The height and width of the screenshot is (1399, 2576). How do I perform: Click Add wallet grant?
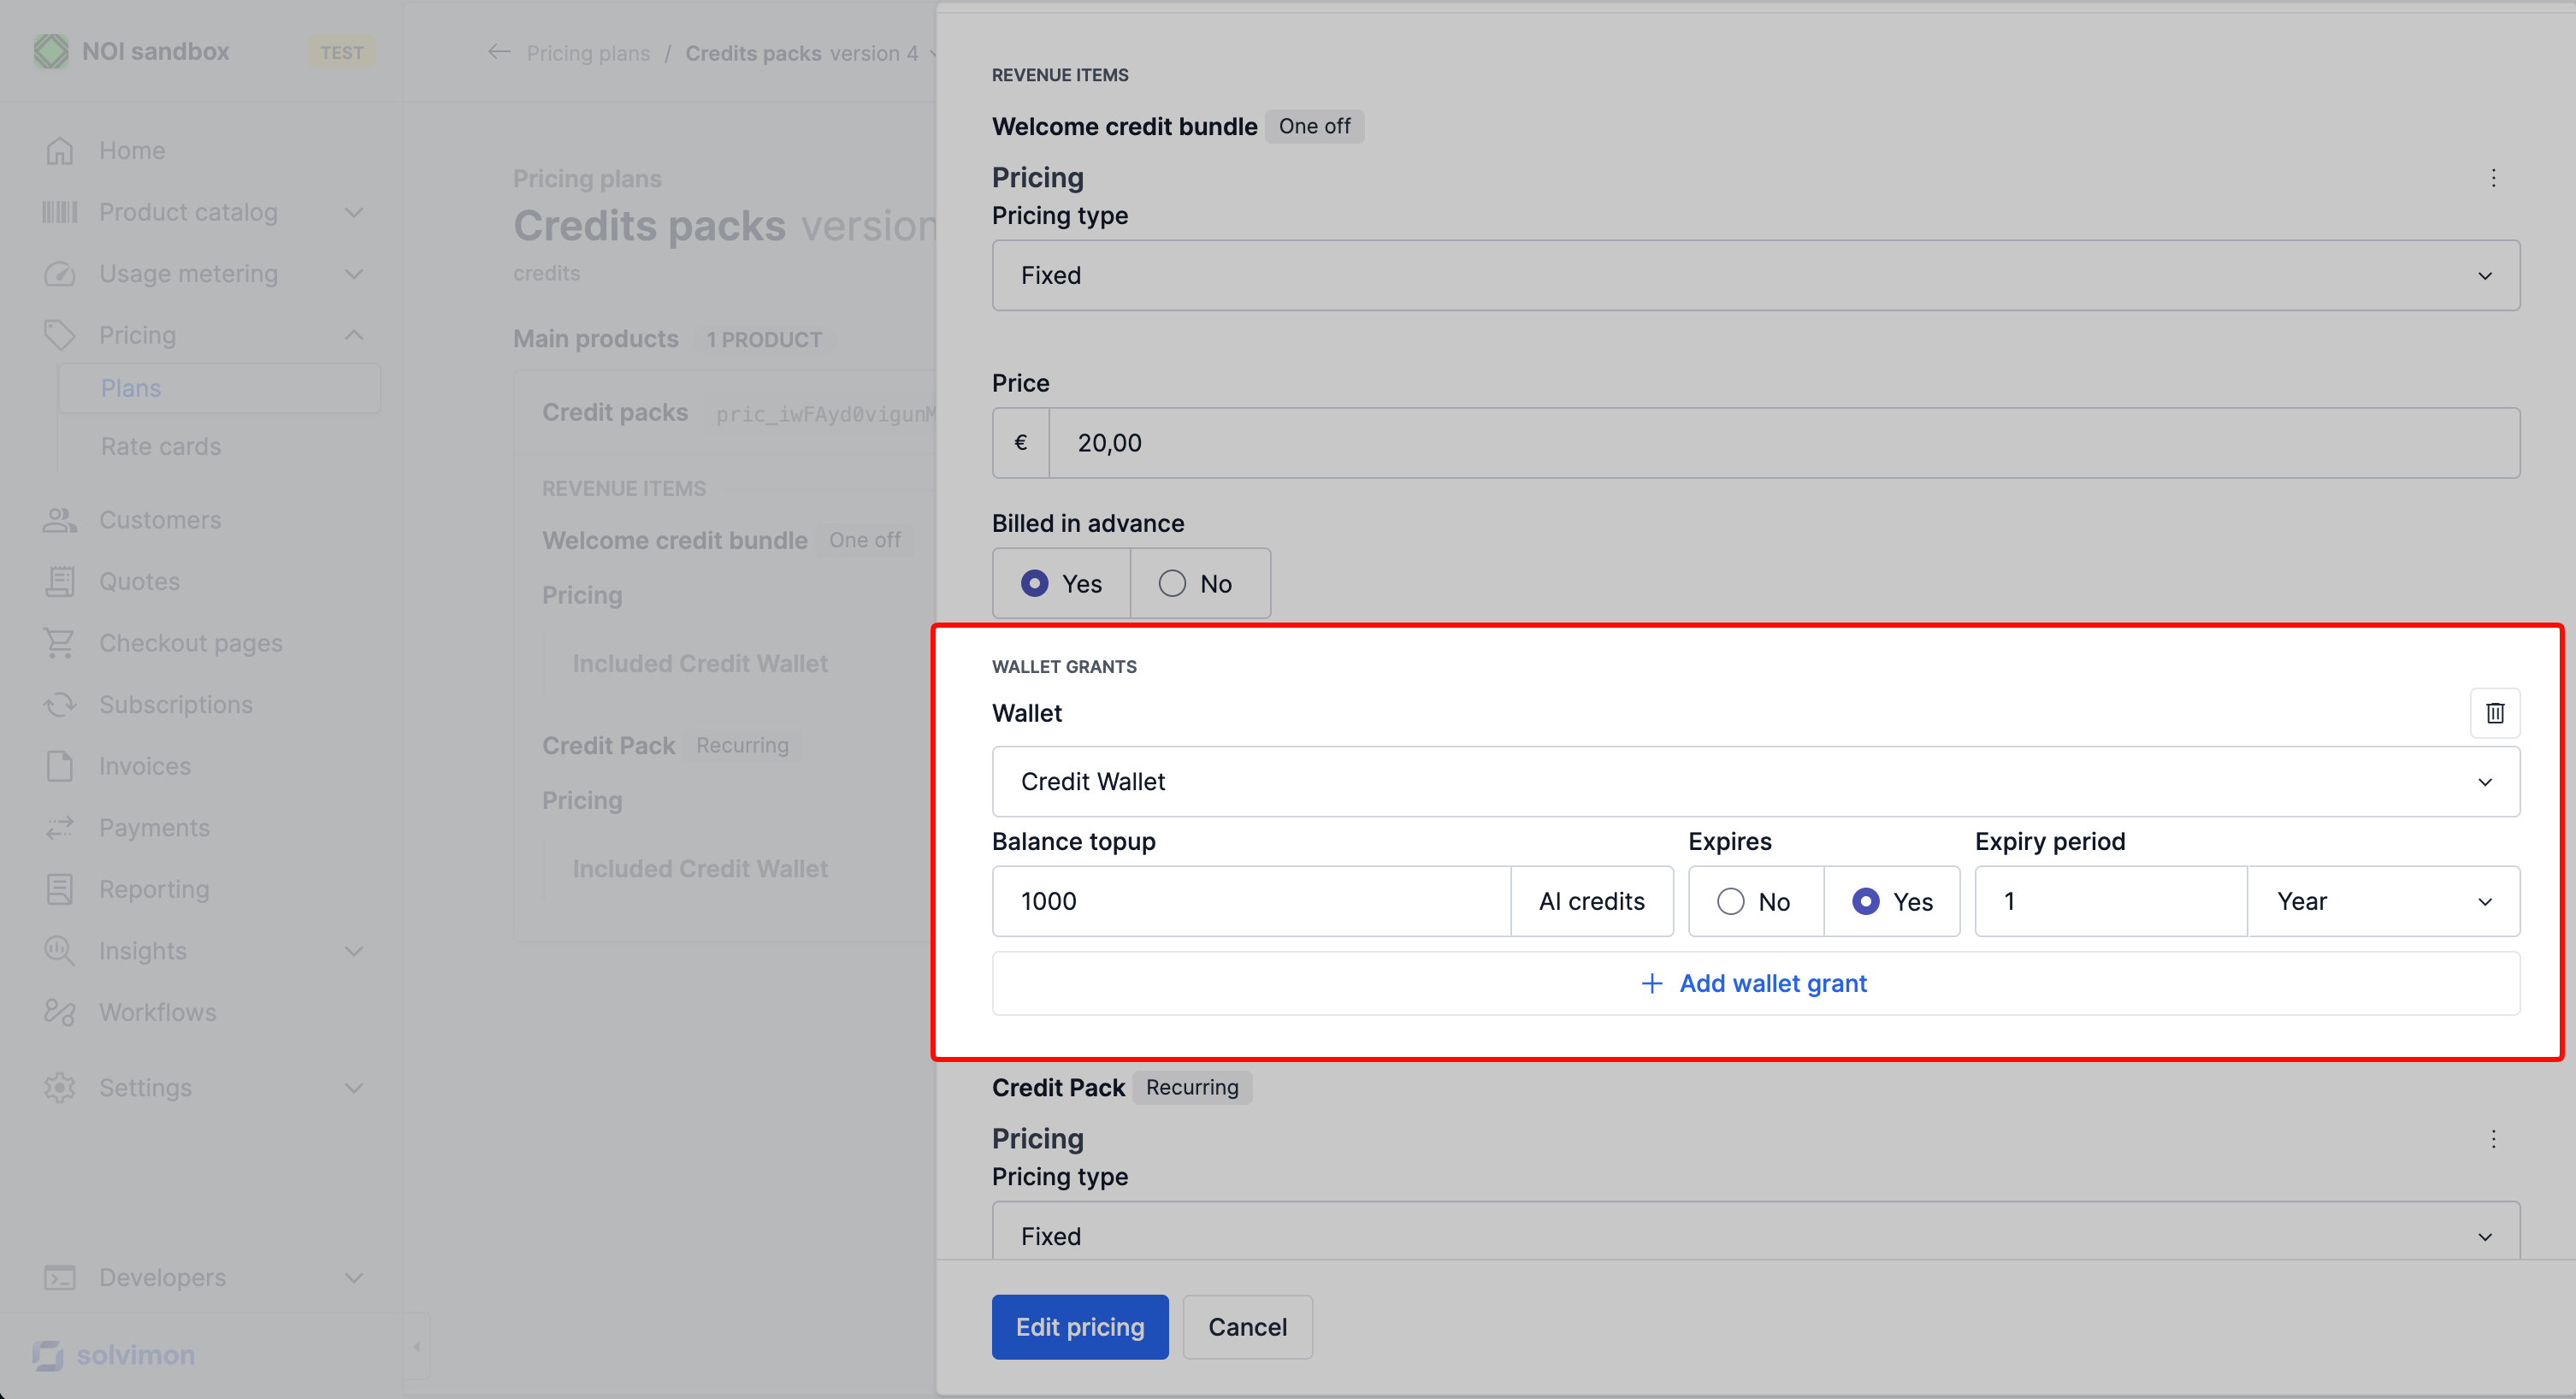click(x=1755, y=983)
